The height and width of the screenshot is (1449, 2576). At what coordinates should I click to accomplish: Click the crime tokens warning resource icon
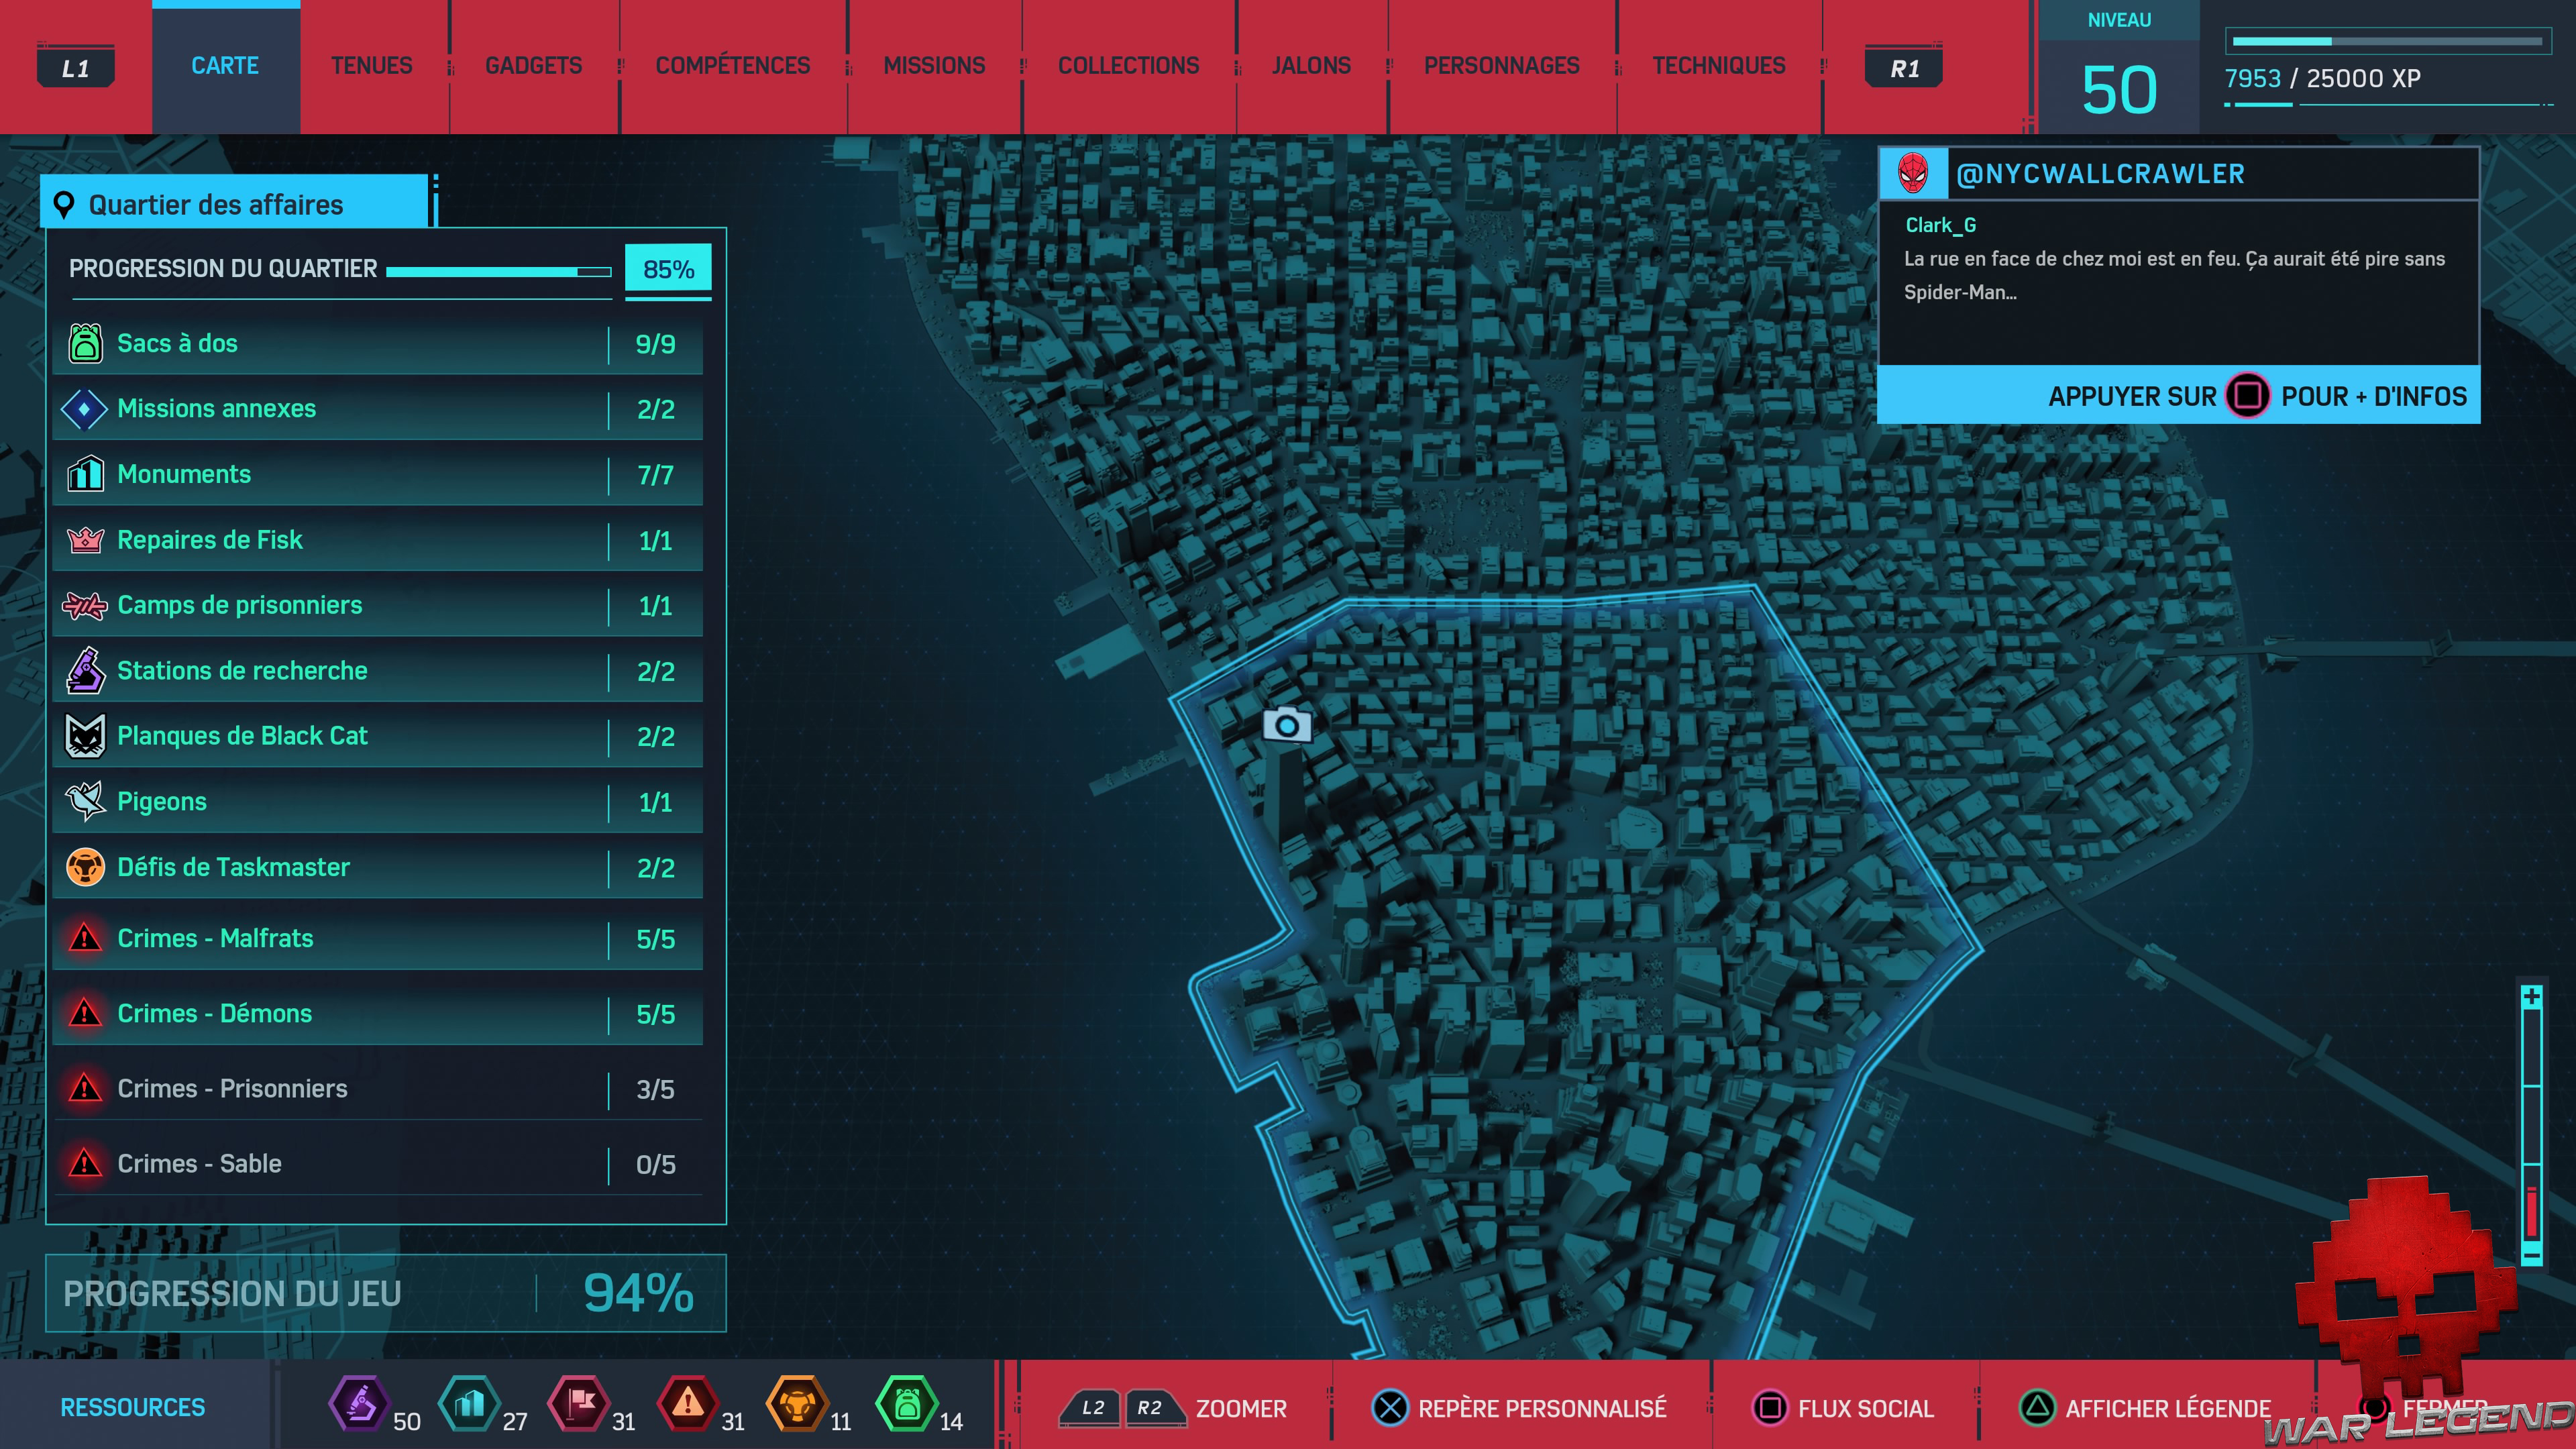pos(687,1404)
